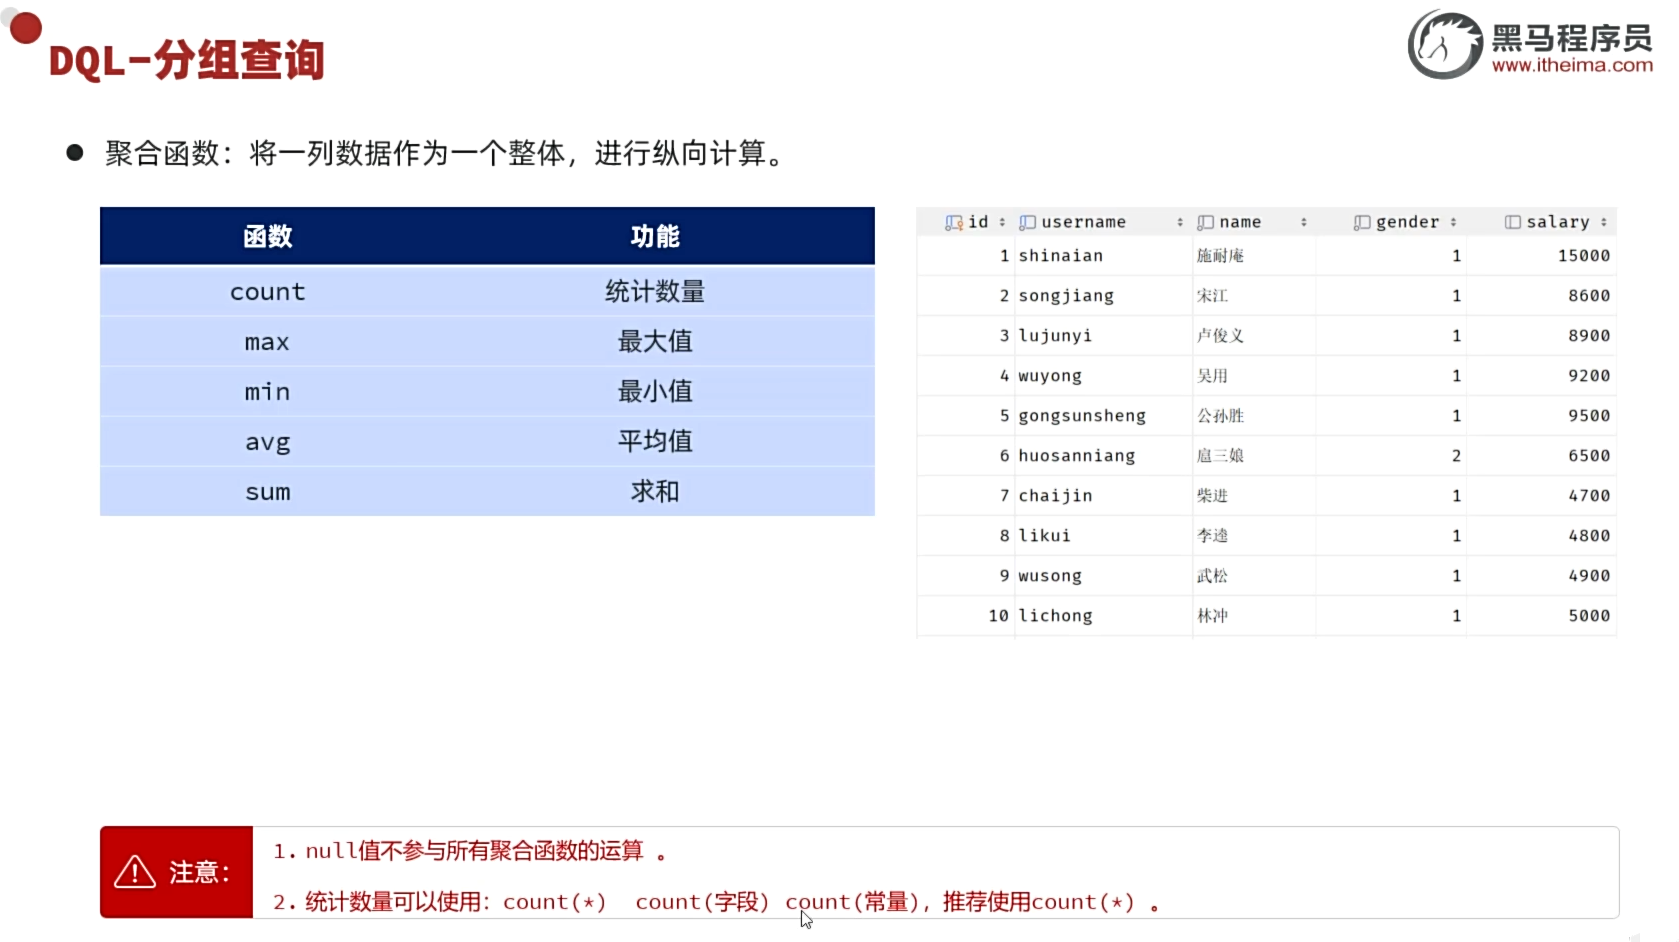
Task: Click the id column key icon
Action: click(x=954, y=222)
